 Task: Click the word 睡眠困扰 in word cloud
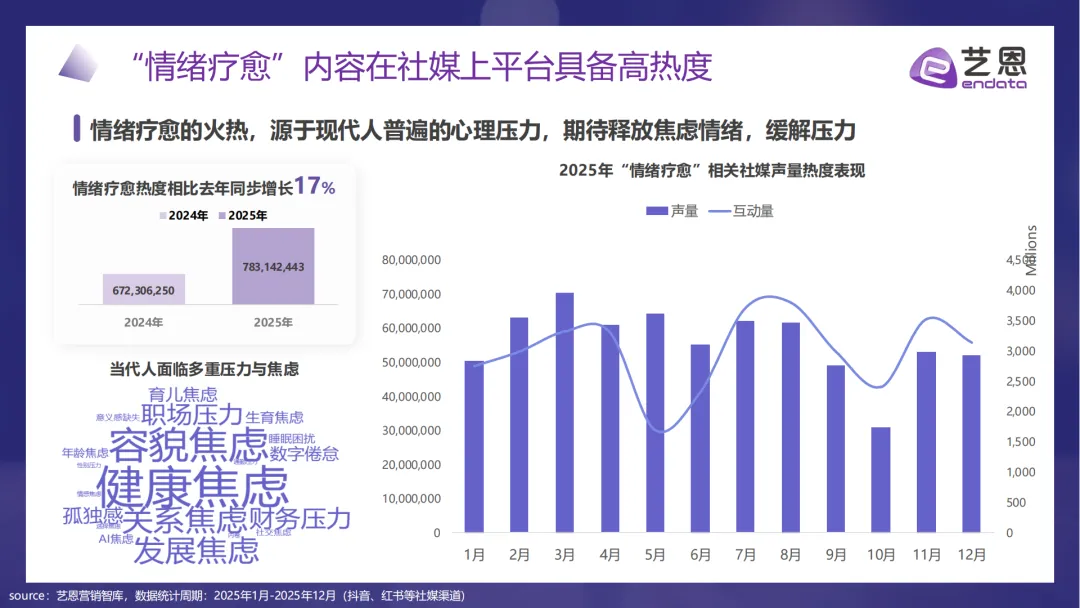pyautogui.click(x=291, y=439)
